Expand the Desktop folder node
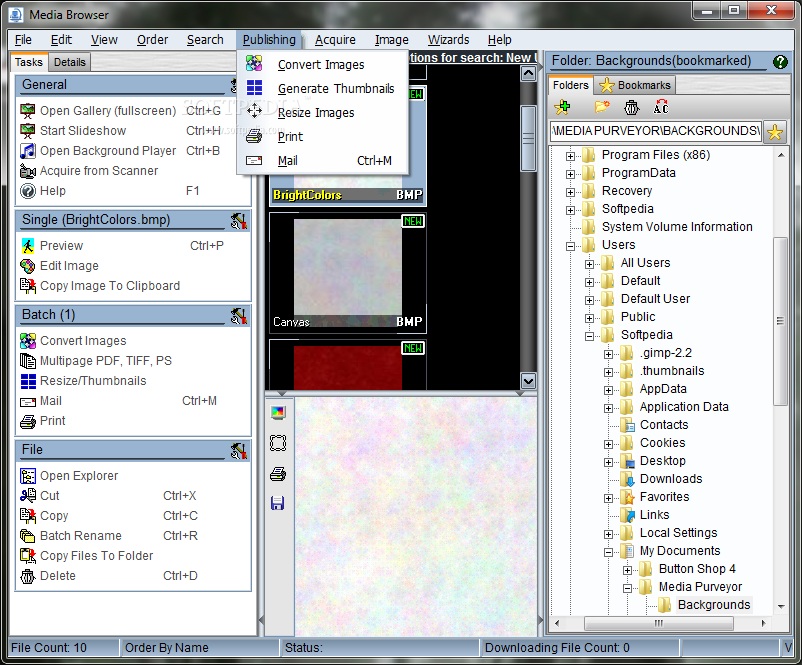 click(609, 461)
